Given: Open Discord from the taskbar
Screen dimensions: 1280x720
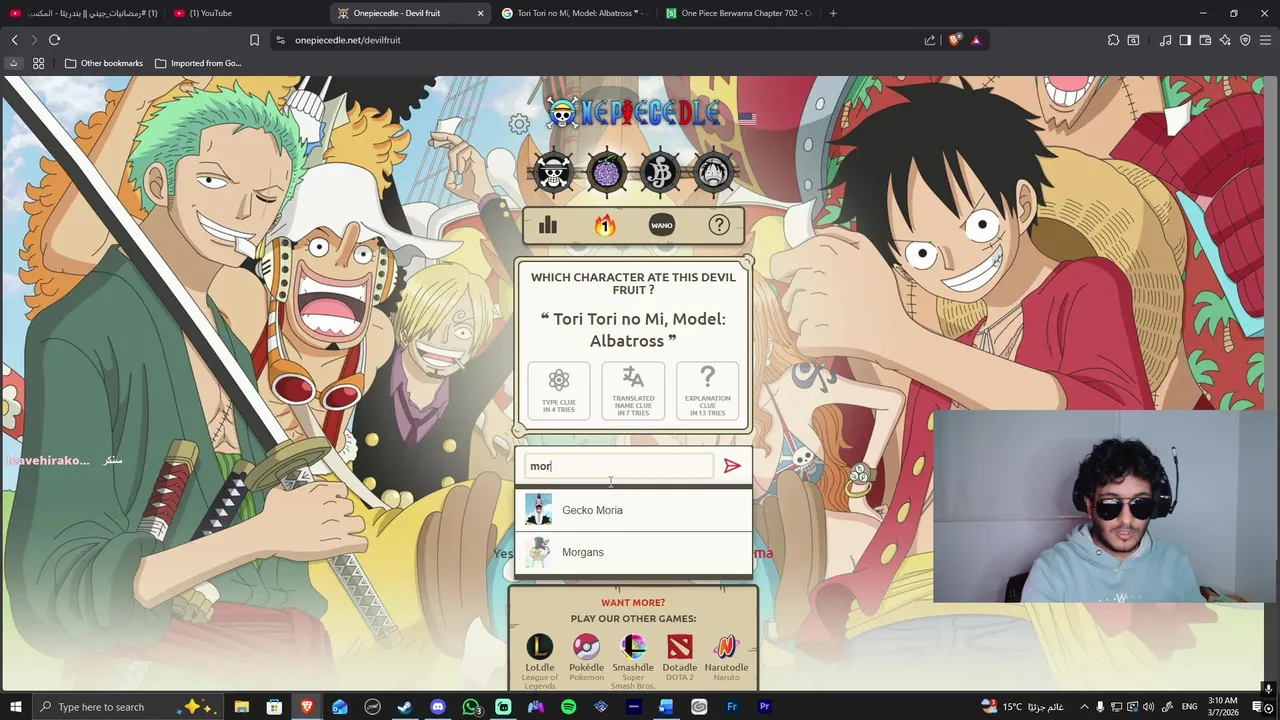Looking at the screenshot, I should click(x=438, y=707).
